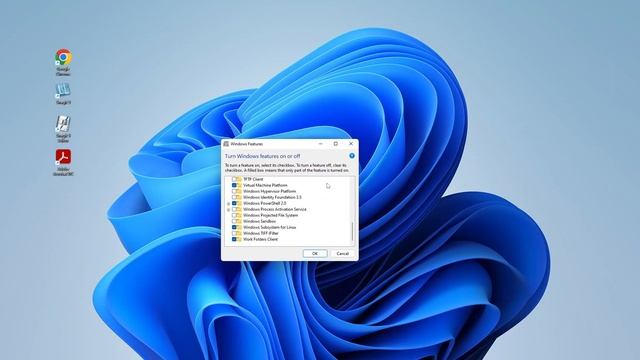640x360 pixels.
Task: Check the Windows Hypervisor Platform checkbox
Action: pos(234,191)
